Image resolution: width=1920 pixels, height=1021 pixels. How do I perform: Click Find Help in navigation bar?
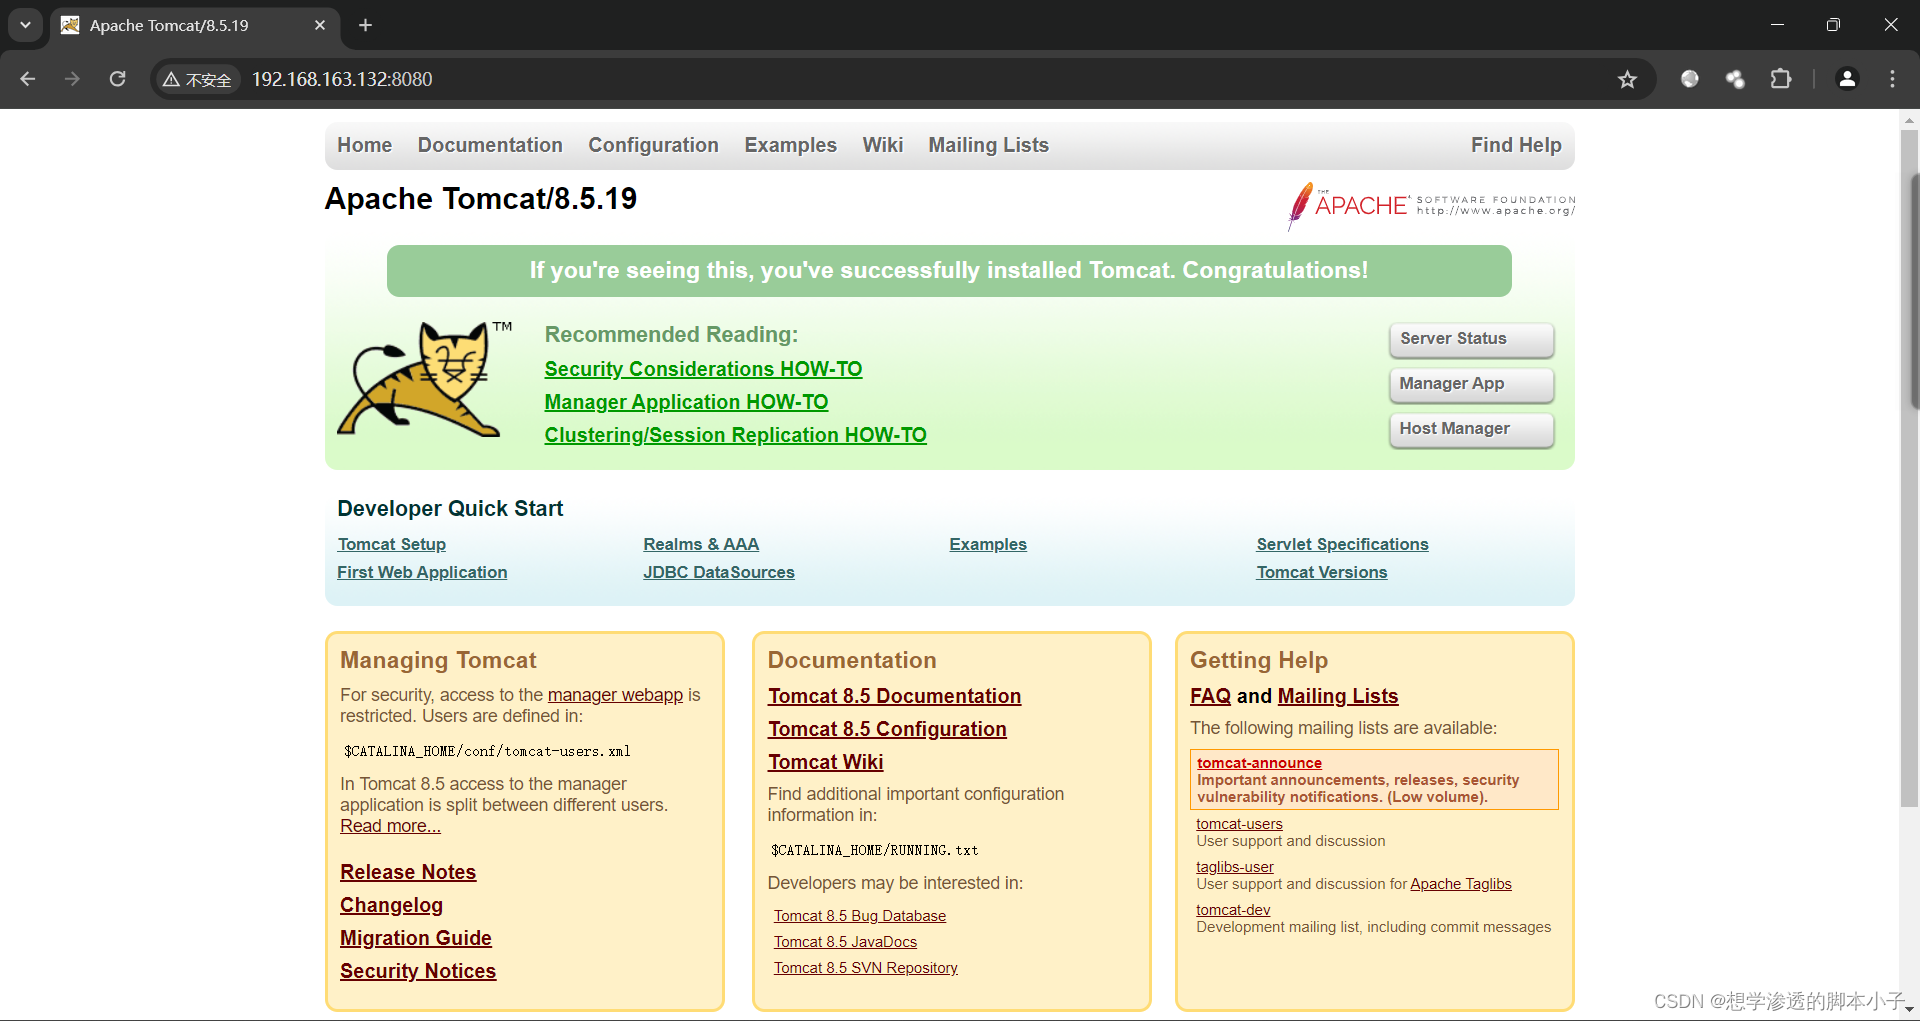[1516, 145]
